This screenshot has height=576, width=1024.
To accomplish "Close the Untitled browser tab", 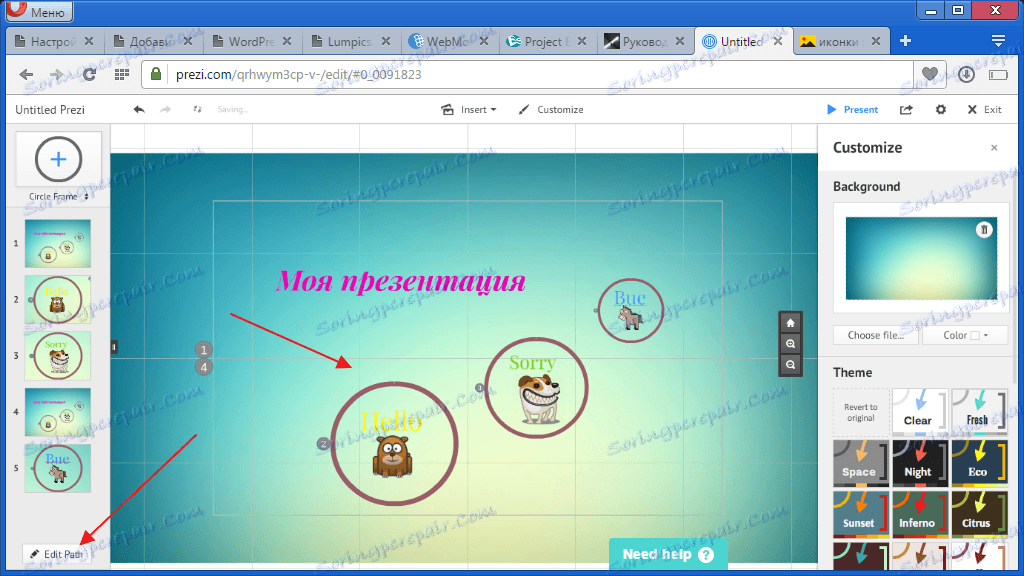I will click(778, 41).
